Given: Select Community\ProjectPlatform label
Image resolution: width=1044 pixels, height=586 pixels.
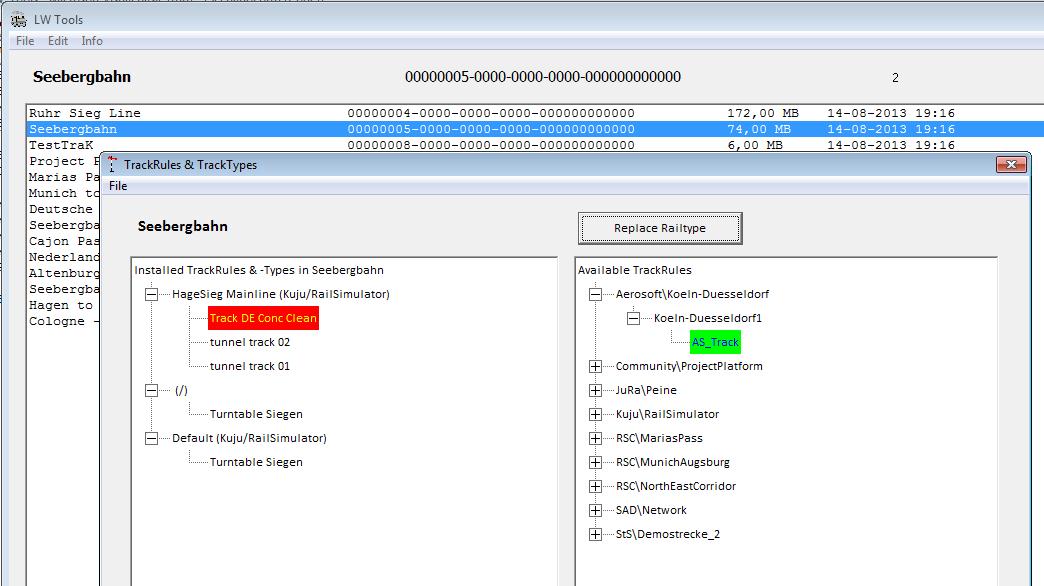Looking at the screenshot, I should 689,366.
